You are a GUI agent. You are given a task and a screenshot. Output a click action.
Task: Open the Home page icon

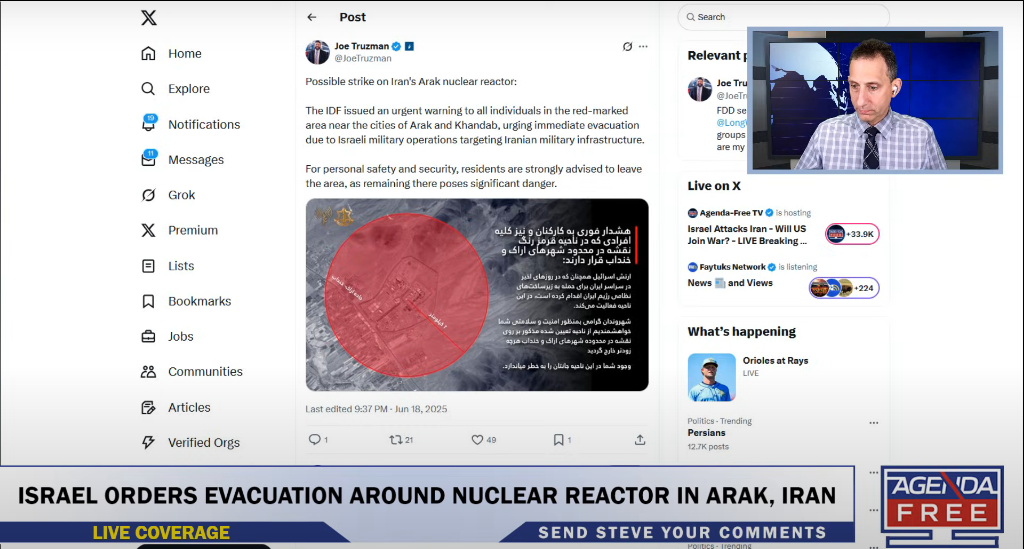[148, 54]
